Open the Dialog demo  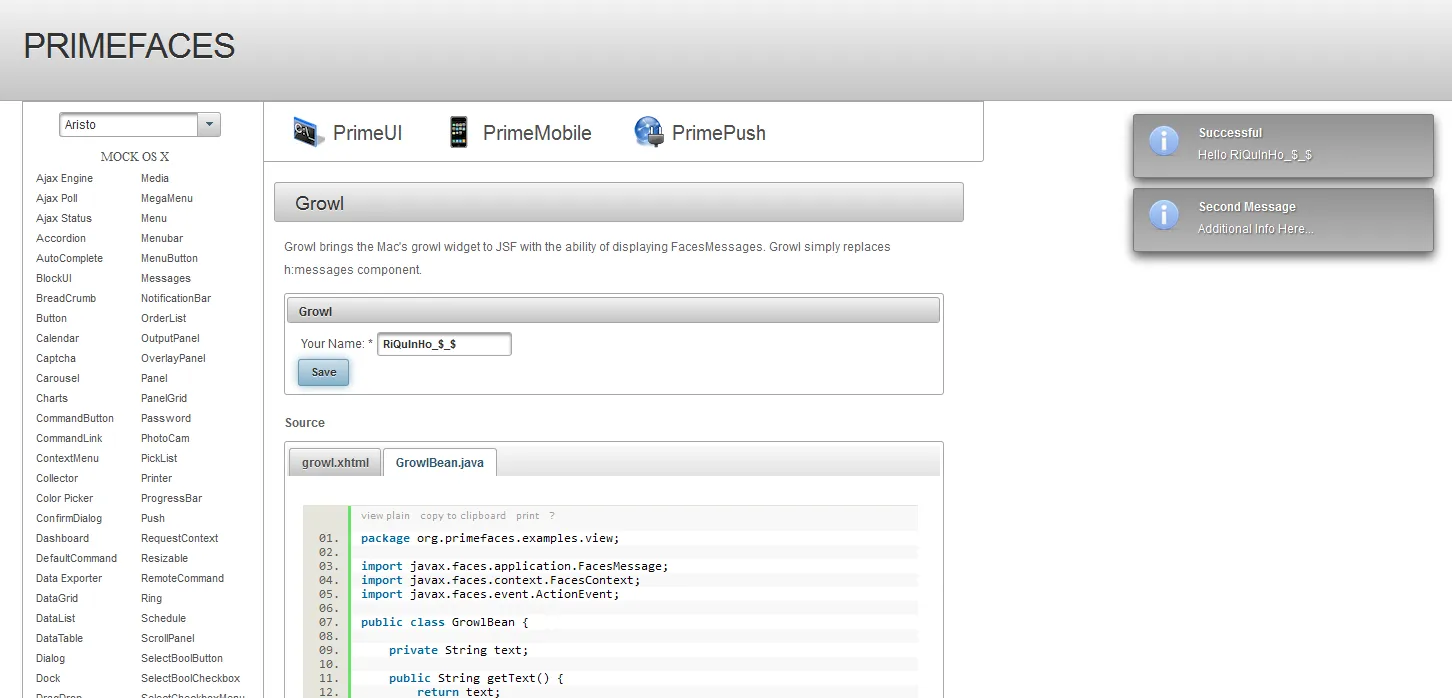(x=51, y=658)
